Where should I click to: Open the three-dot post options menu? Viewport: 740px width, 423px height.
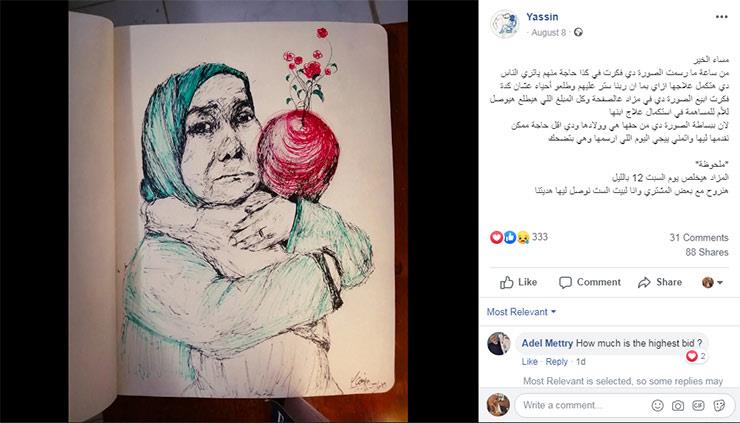(722, 17)
